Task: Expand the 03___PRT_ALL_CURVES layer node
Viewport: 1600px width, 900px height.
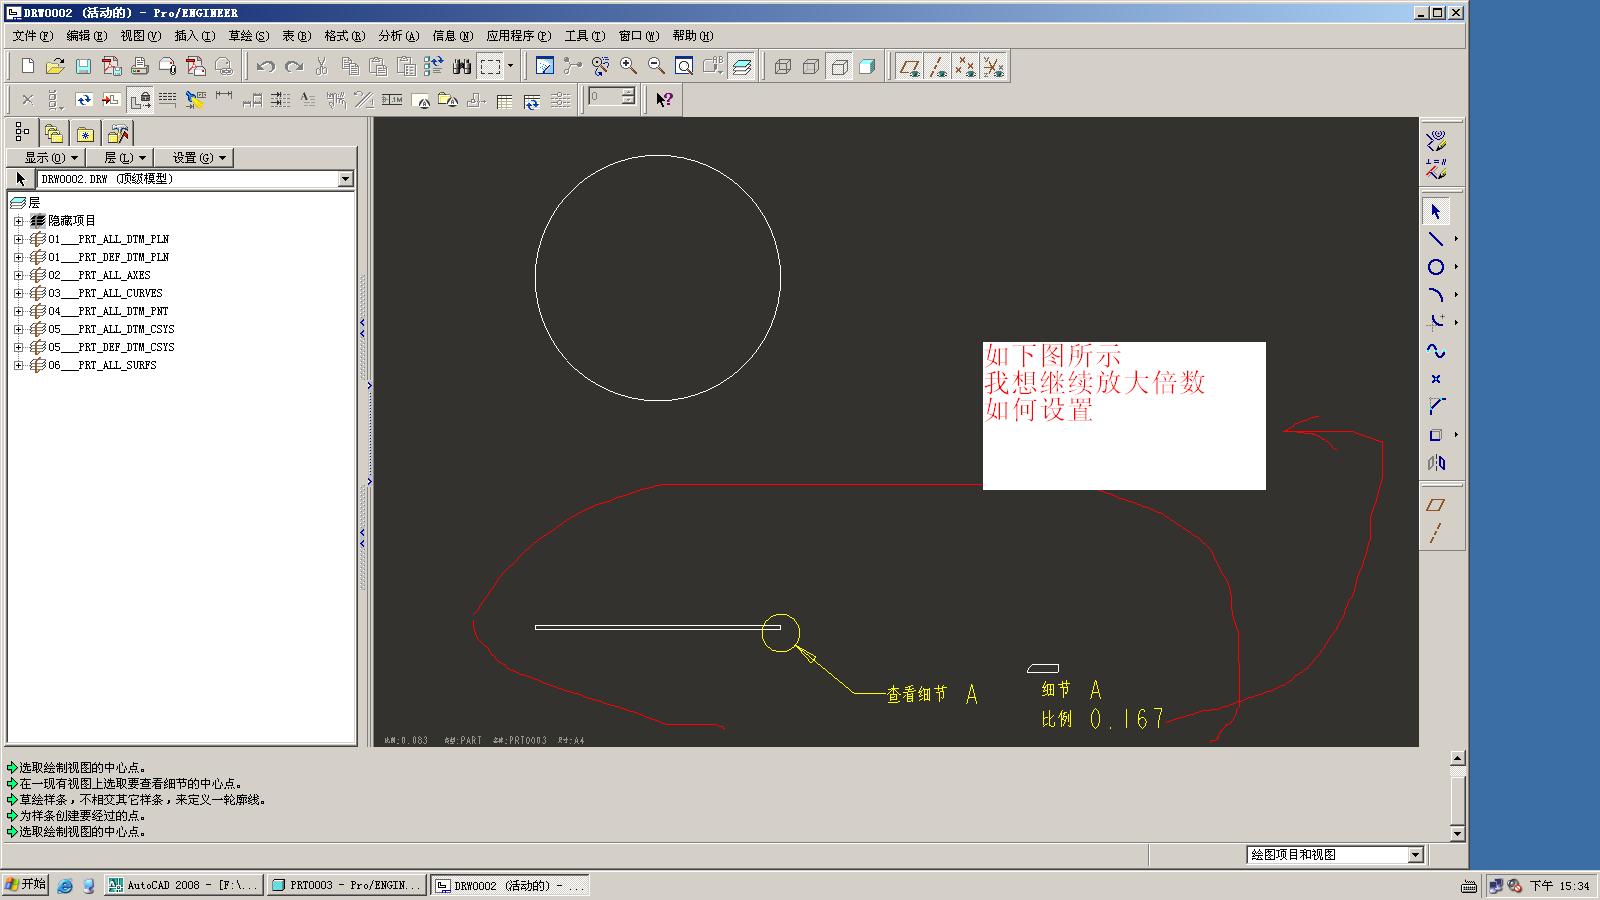Action: point(18,293)
